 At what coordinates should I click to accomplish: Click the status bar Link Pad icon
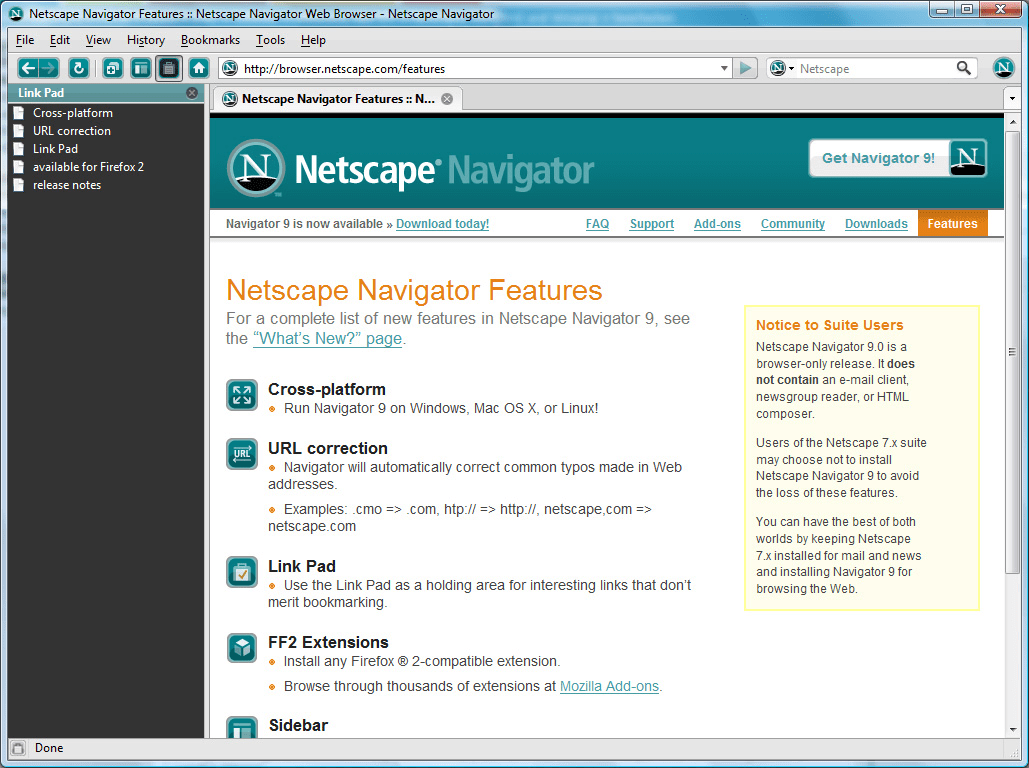click(17, 747)
